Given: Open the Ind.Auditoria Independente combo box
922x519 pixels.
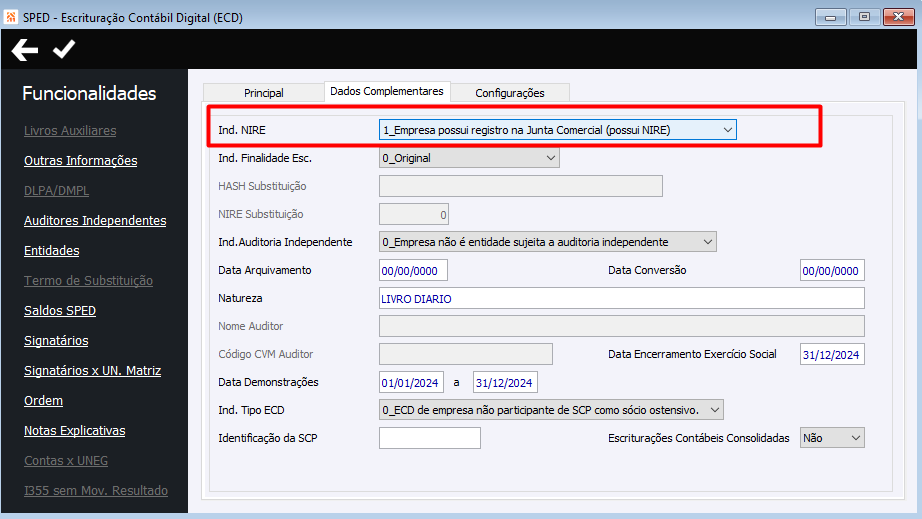Looking at the screenshot, I should coord(547,242).
